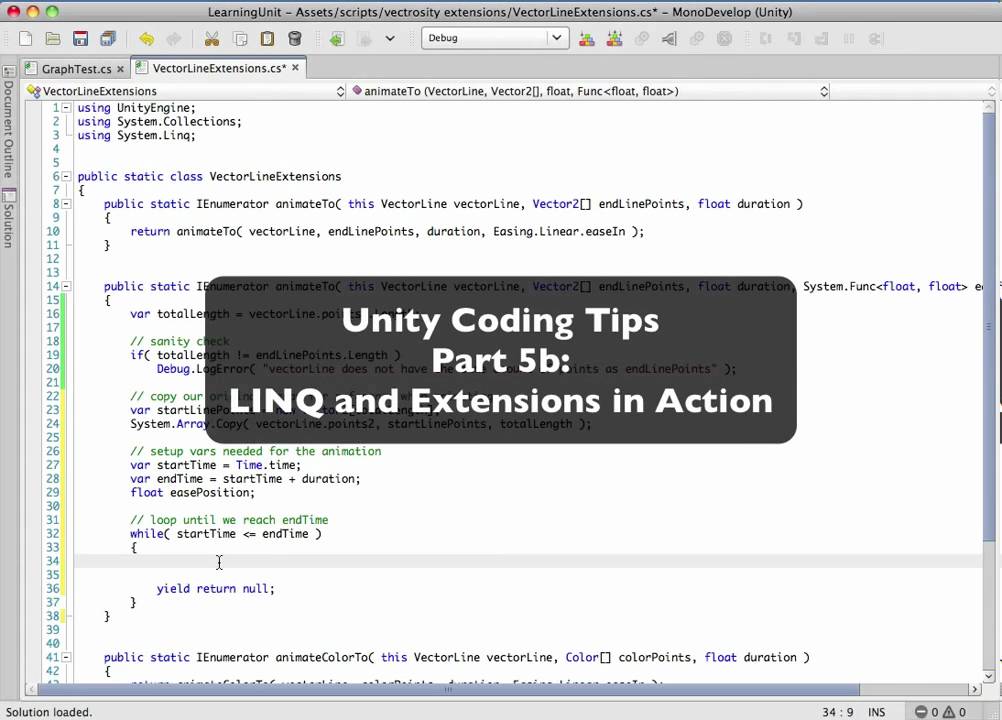This screenshot has width=1002, height=720.
Task: Click the Paste clipboard icon
Action: [267, 39]
